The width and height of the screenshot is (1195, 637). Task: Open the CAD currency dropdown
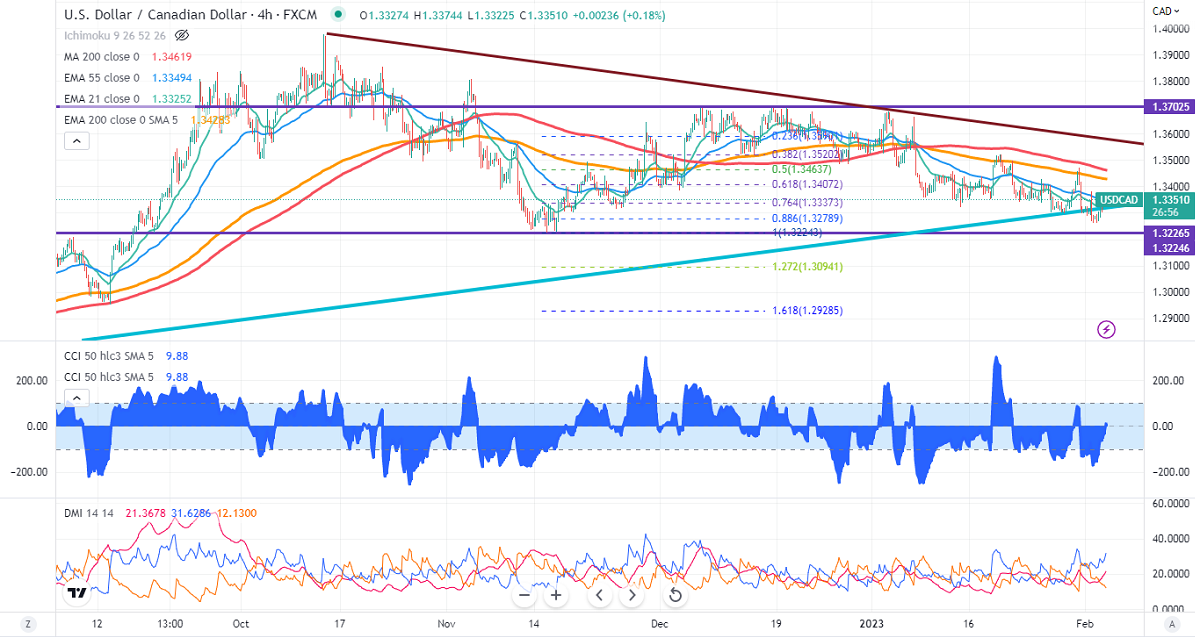point(1167,11)
